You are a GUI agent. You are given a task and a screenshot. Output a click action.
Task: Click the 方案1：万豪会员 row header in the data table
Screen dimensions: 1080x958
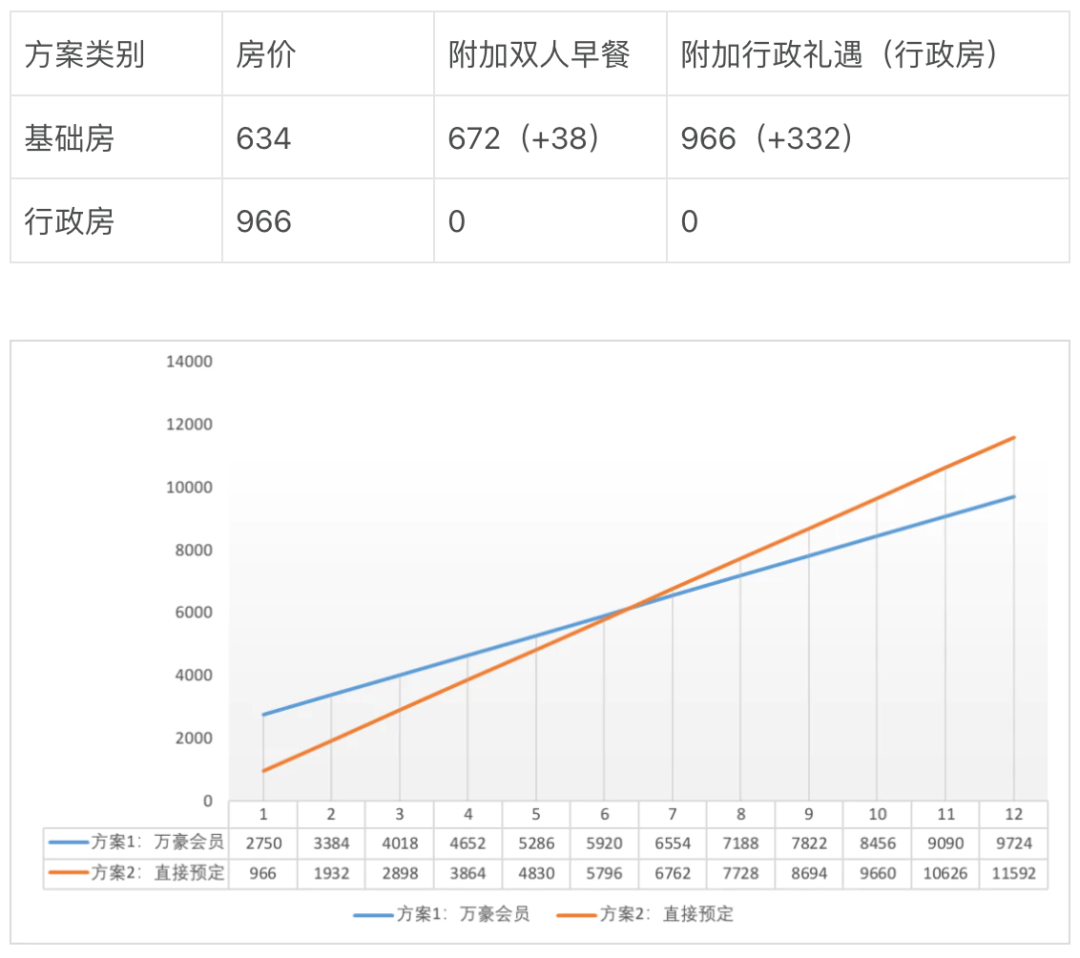pos(136,842)
